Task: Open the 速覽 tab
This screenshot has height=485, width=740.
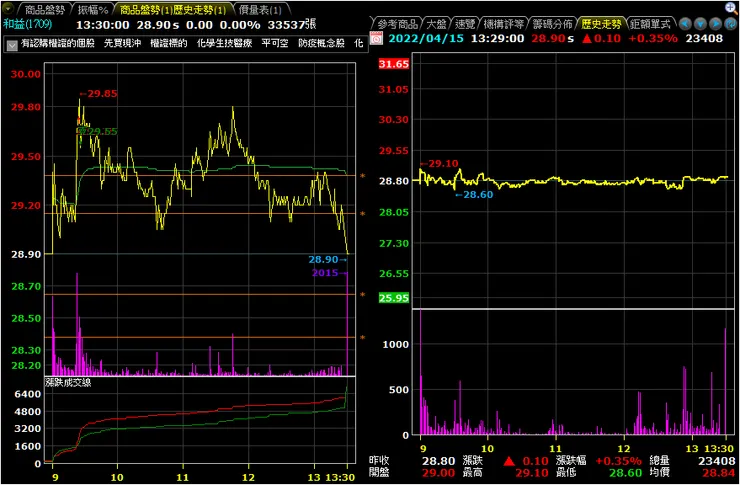Action: (465, 24)
